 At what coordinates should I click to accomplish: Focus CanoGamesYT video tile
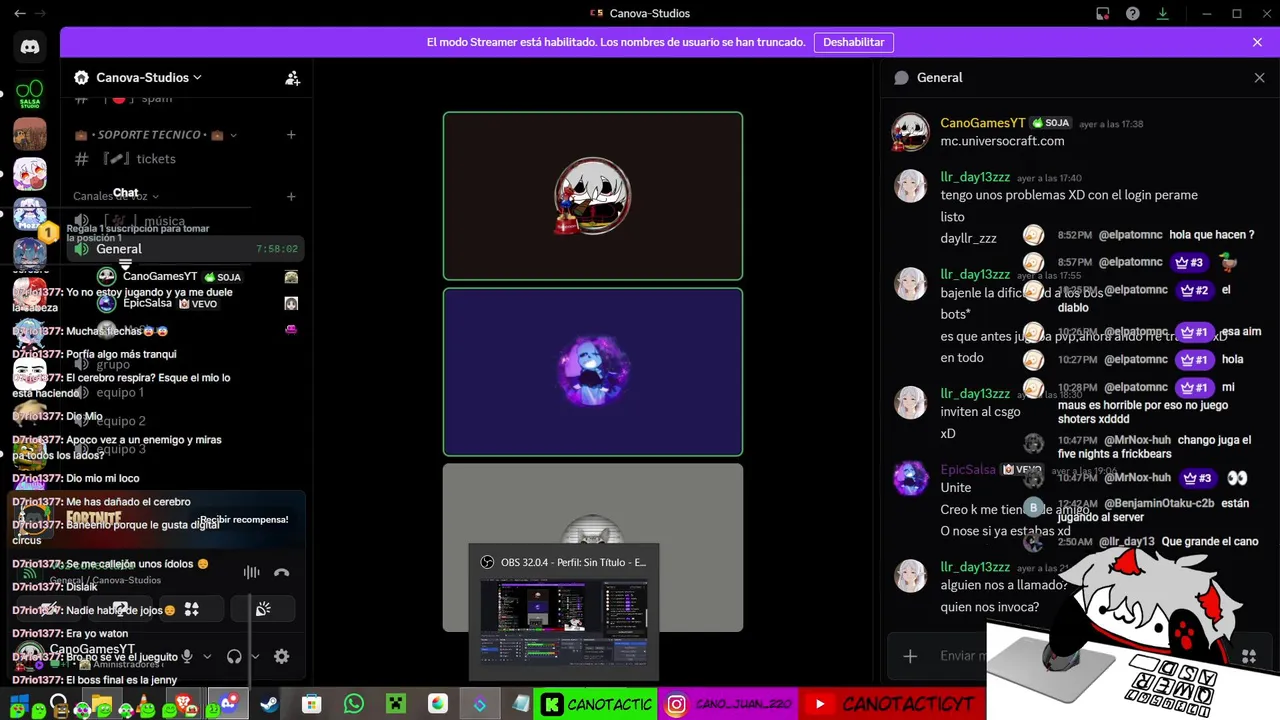tap(593, 196)
